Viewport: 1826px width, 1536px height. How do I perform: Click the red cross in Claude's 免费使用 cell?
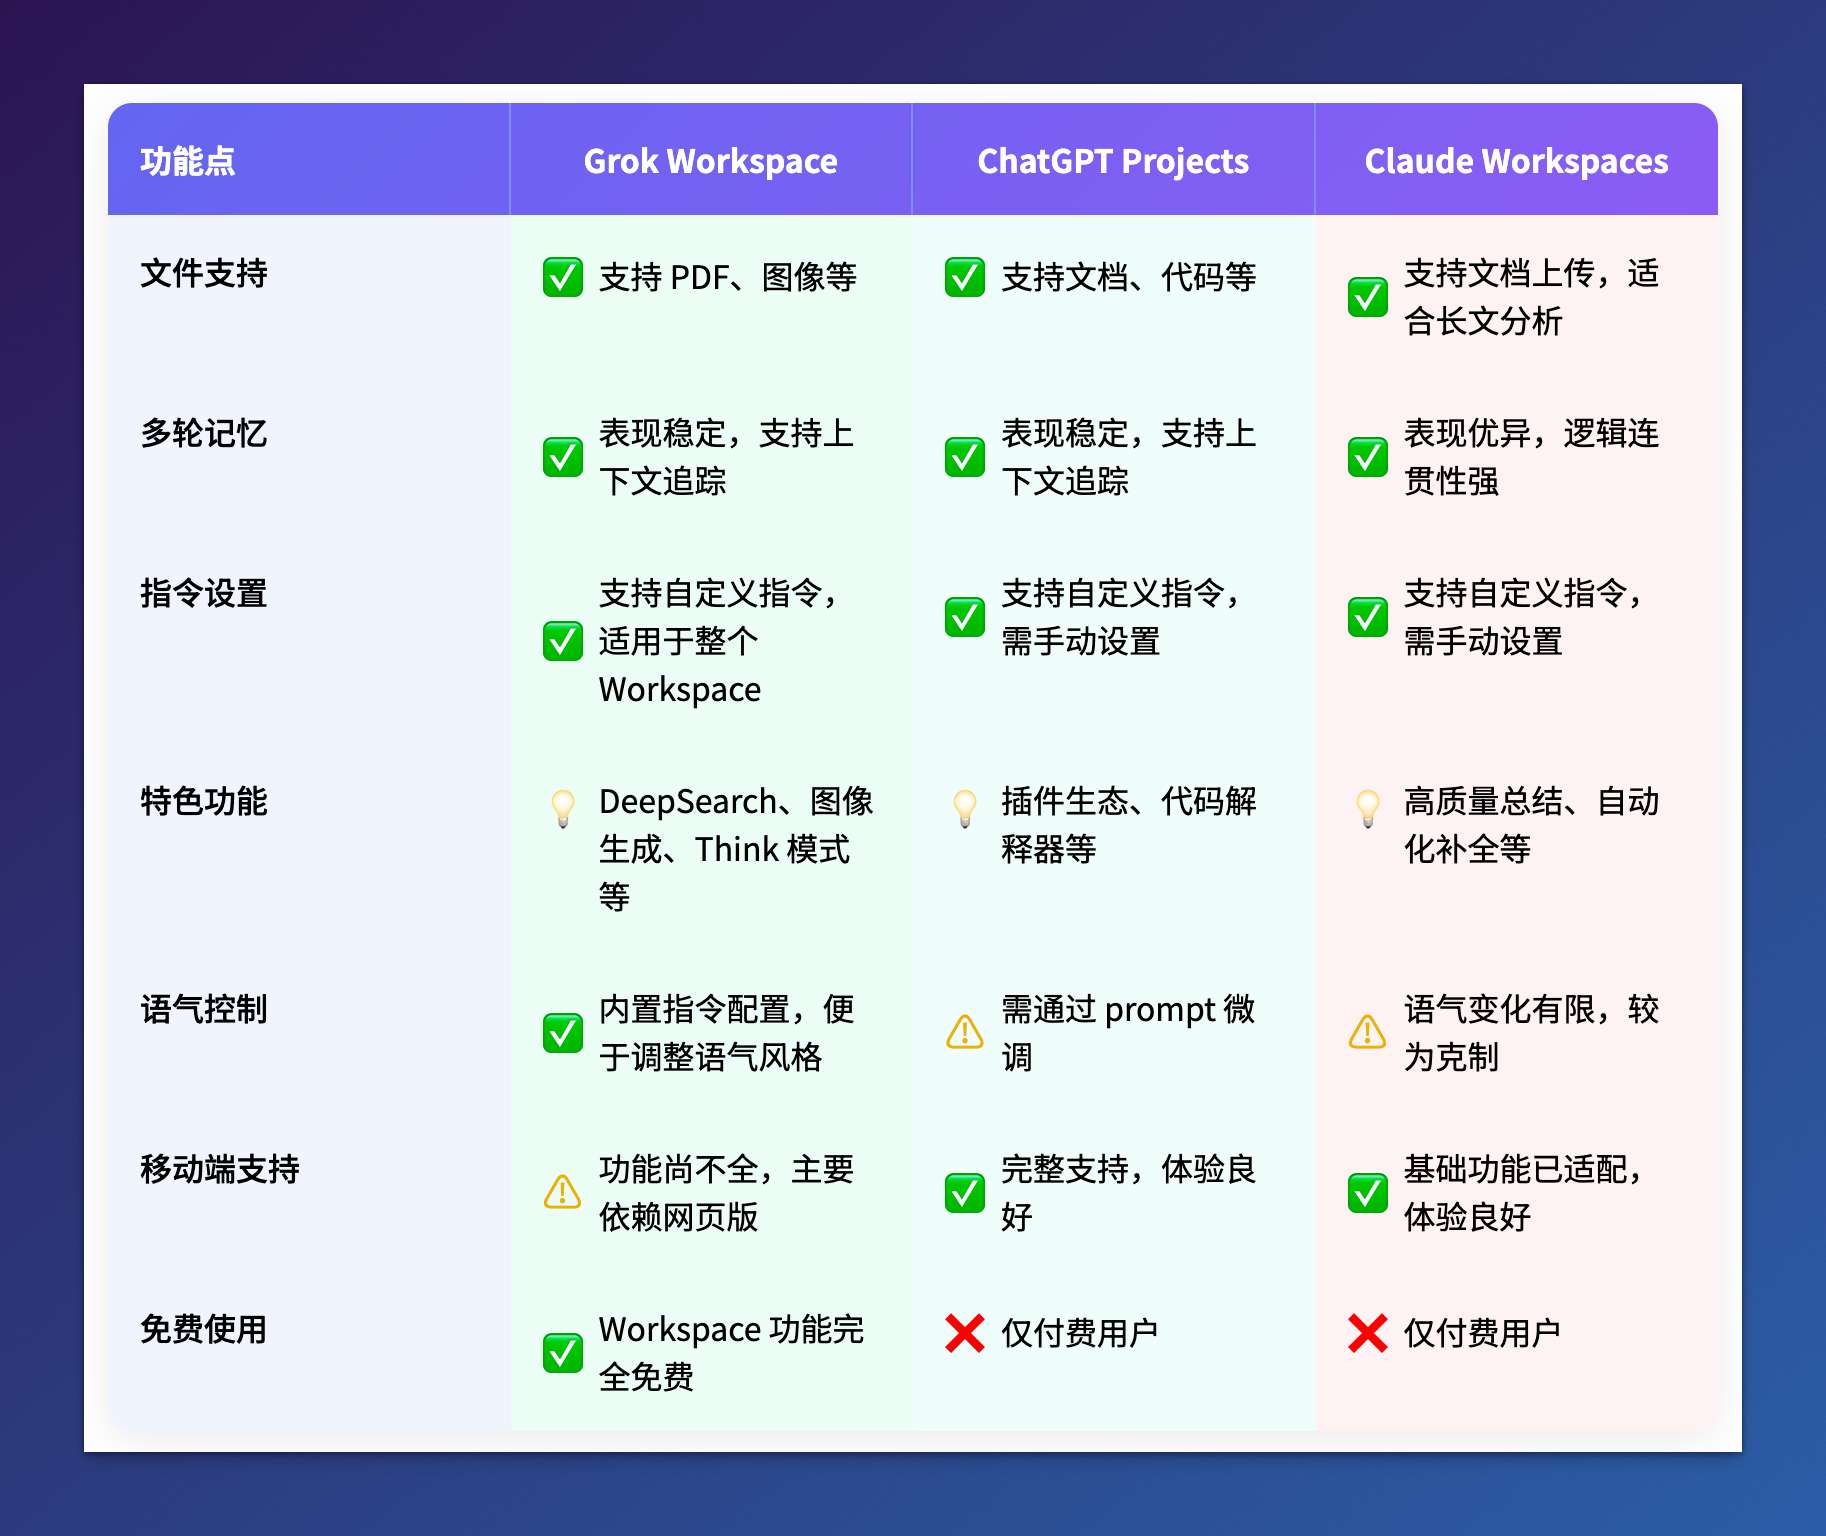pyautogui.click(x=1368, y=1333)
